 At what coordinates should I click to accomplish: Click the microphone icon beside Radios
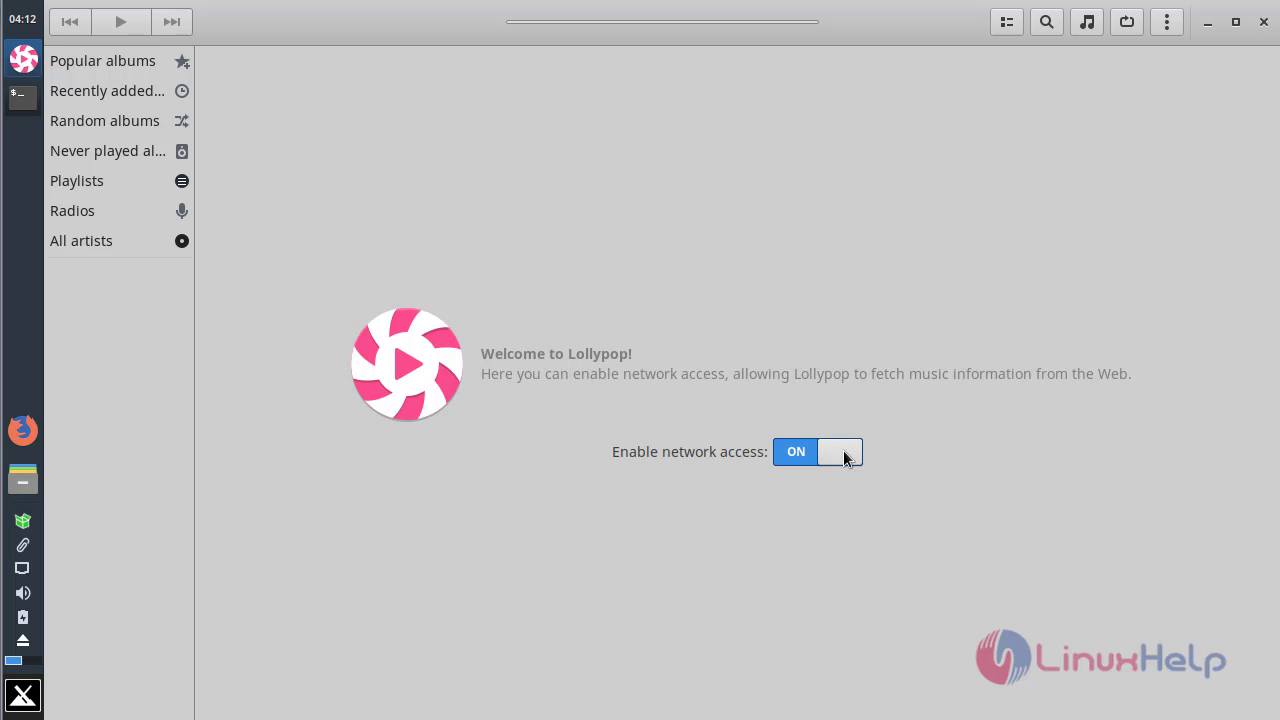tap(182, 211)
